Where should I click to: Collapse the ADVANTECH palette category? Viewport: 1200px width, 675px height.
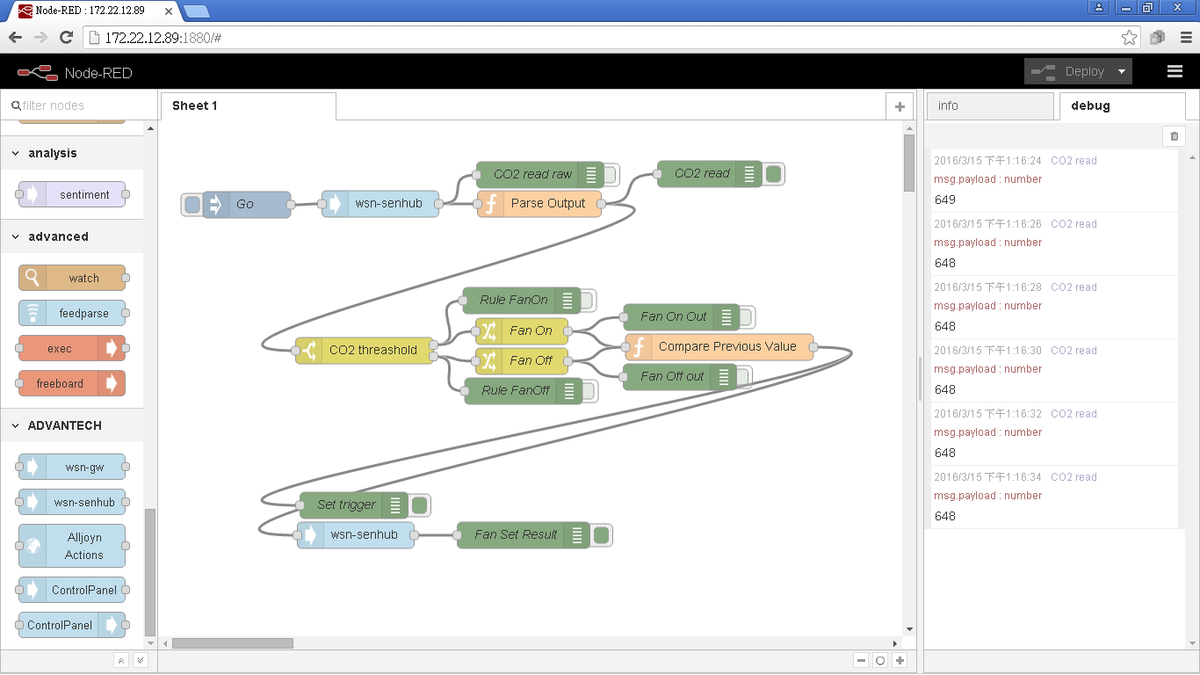click(x=16, y=425)
